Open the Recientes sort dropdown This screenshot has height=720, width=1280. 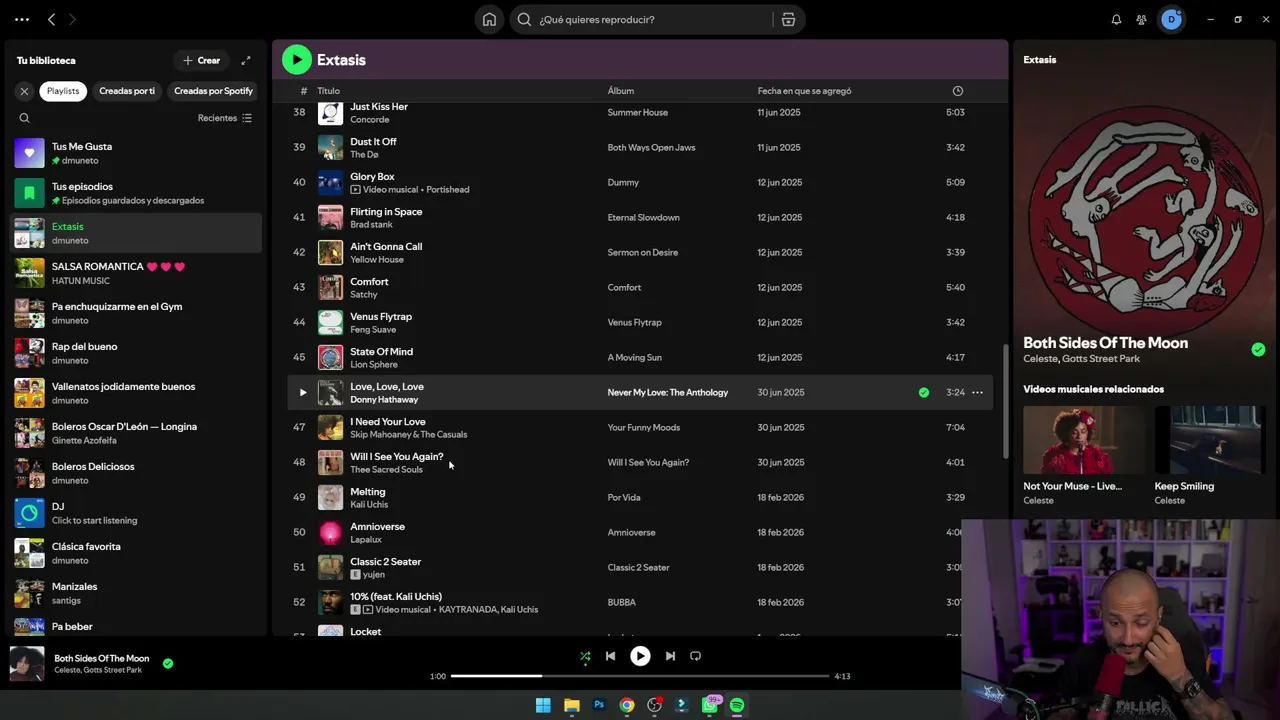(225, 118)
